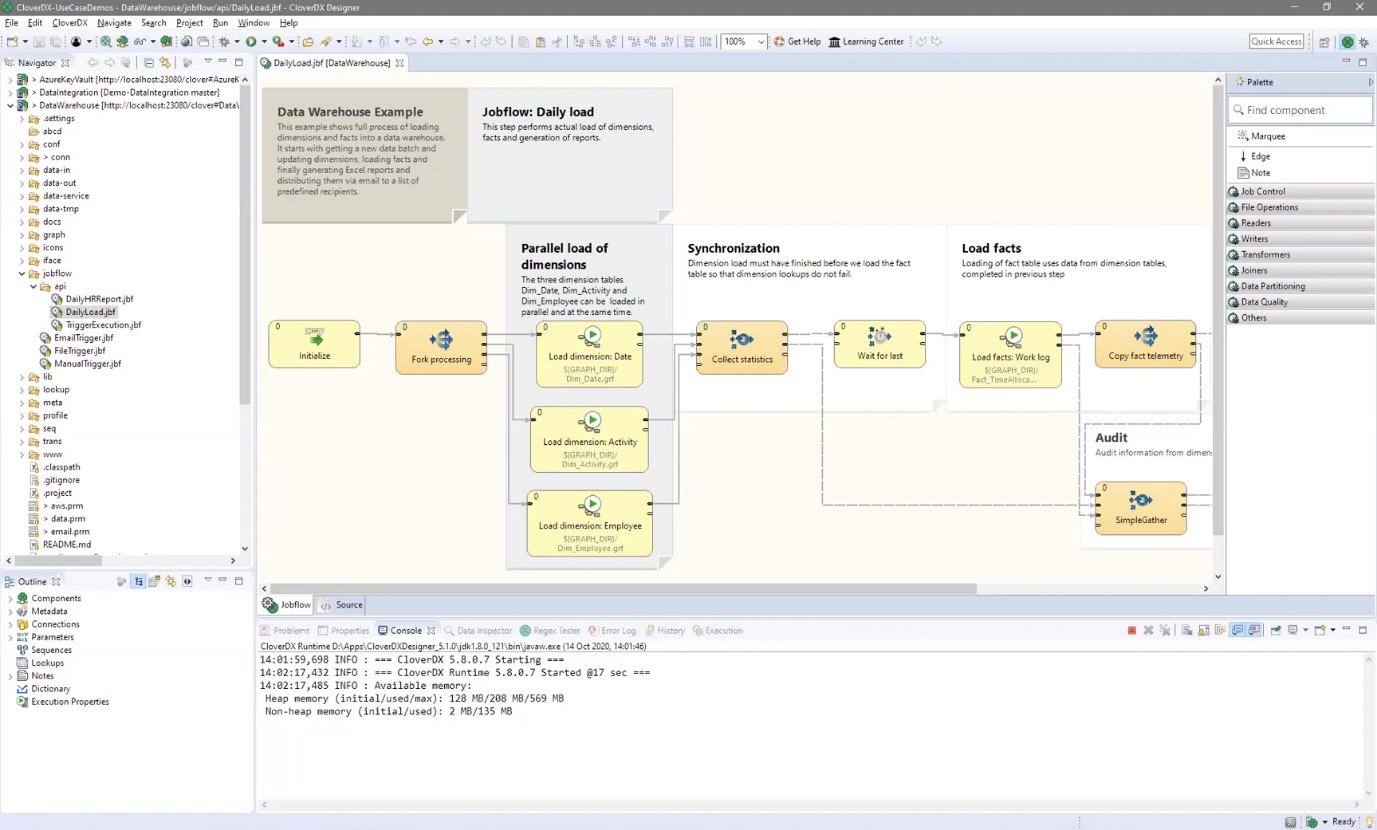Expand the lookup folder

22,390
